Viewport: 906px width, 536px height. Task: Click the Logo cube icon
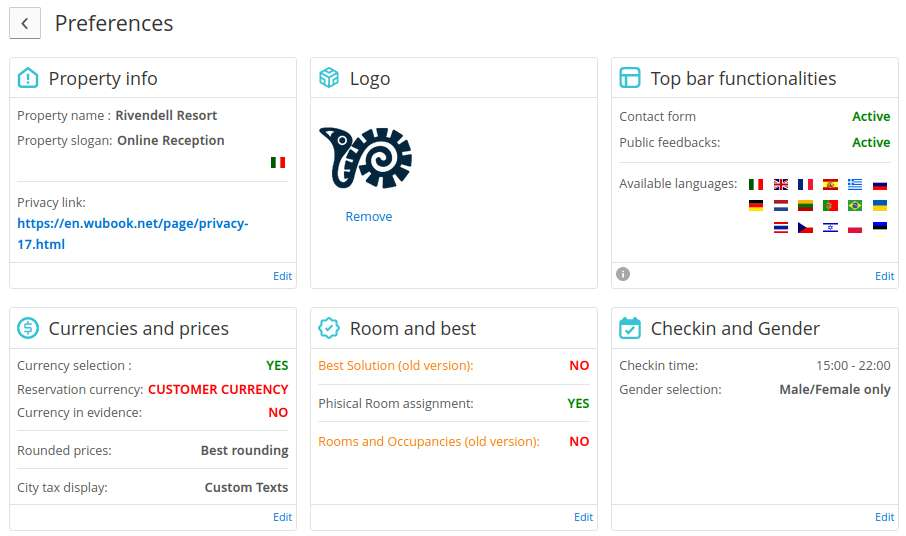(x=329, y=78)
